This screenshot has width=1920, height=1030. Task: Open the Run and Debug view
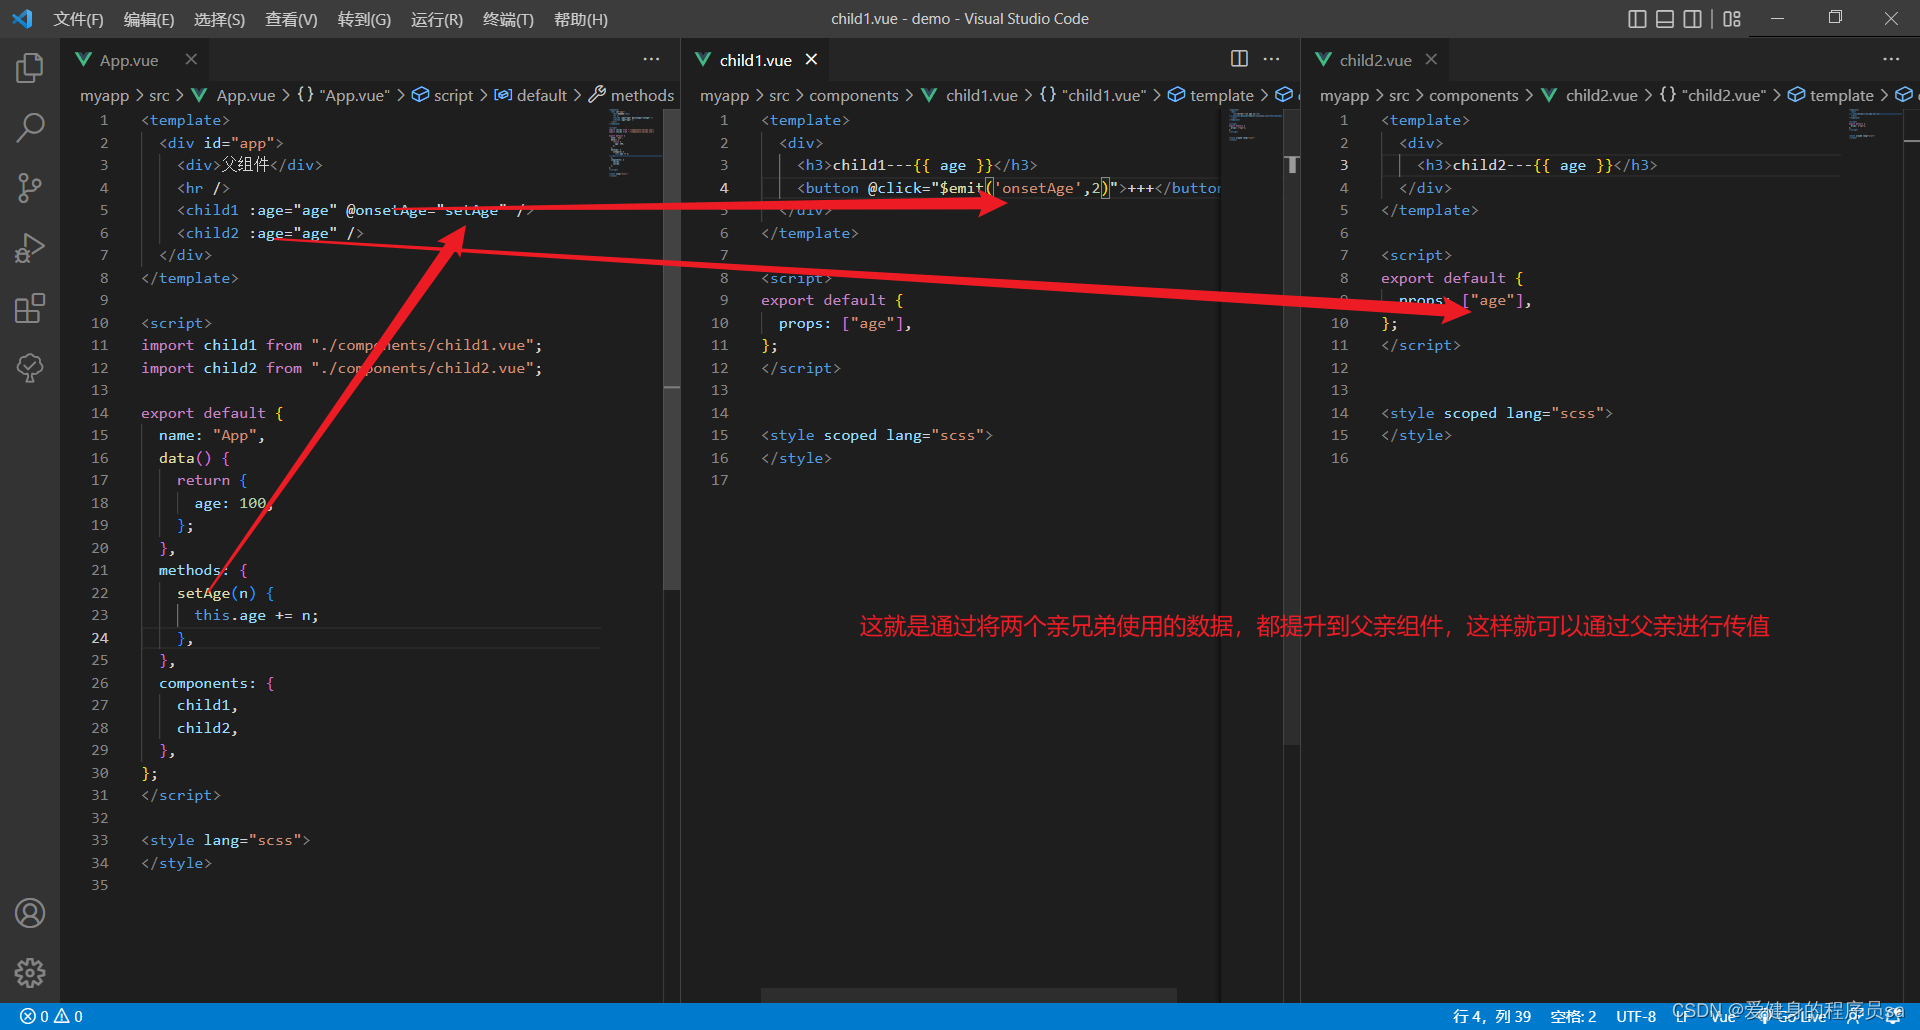pyautogui.click(x=30, y=247)
